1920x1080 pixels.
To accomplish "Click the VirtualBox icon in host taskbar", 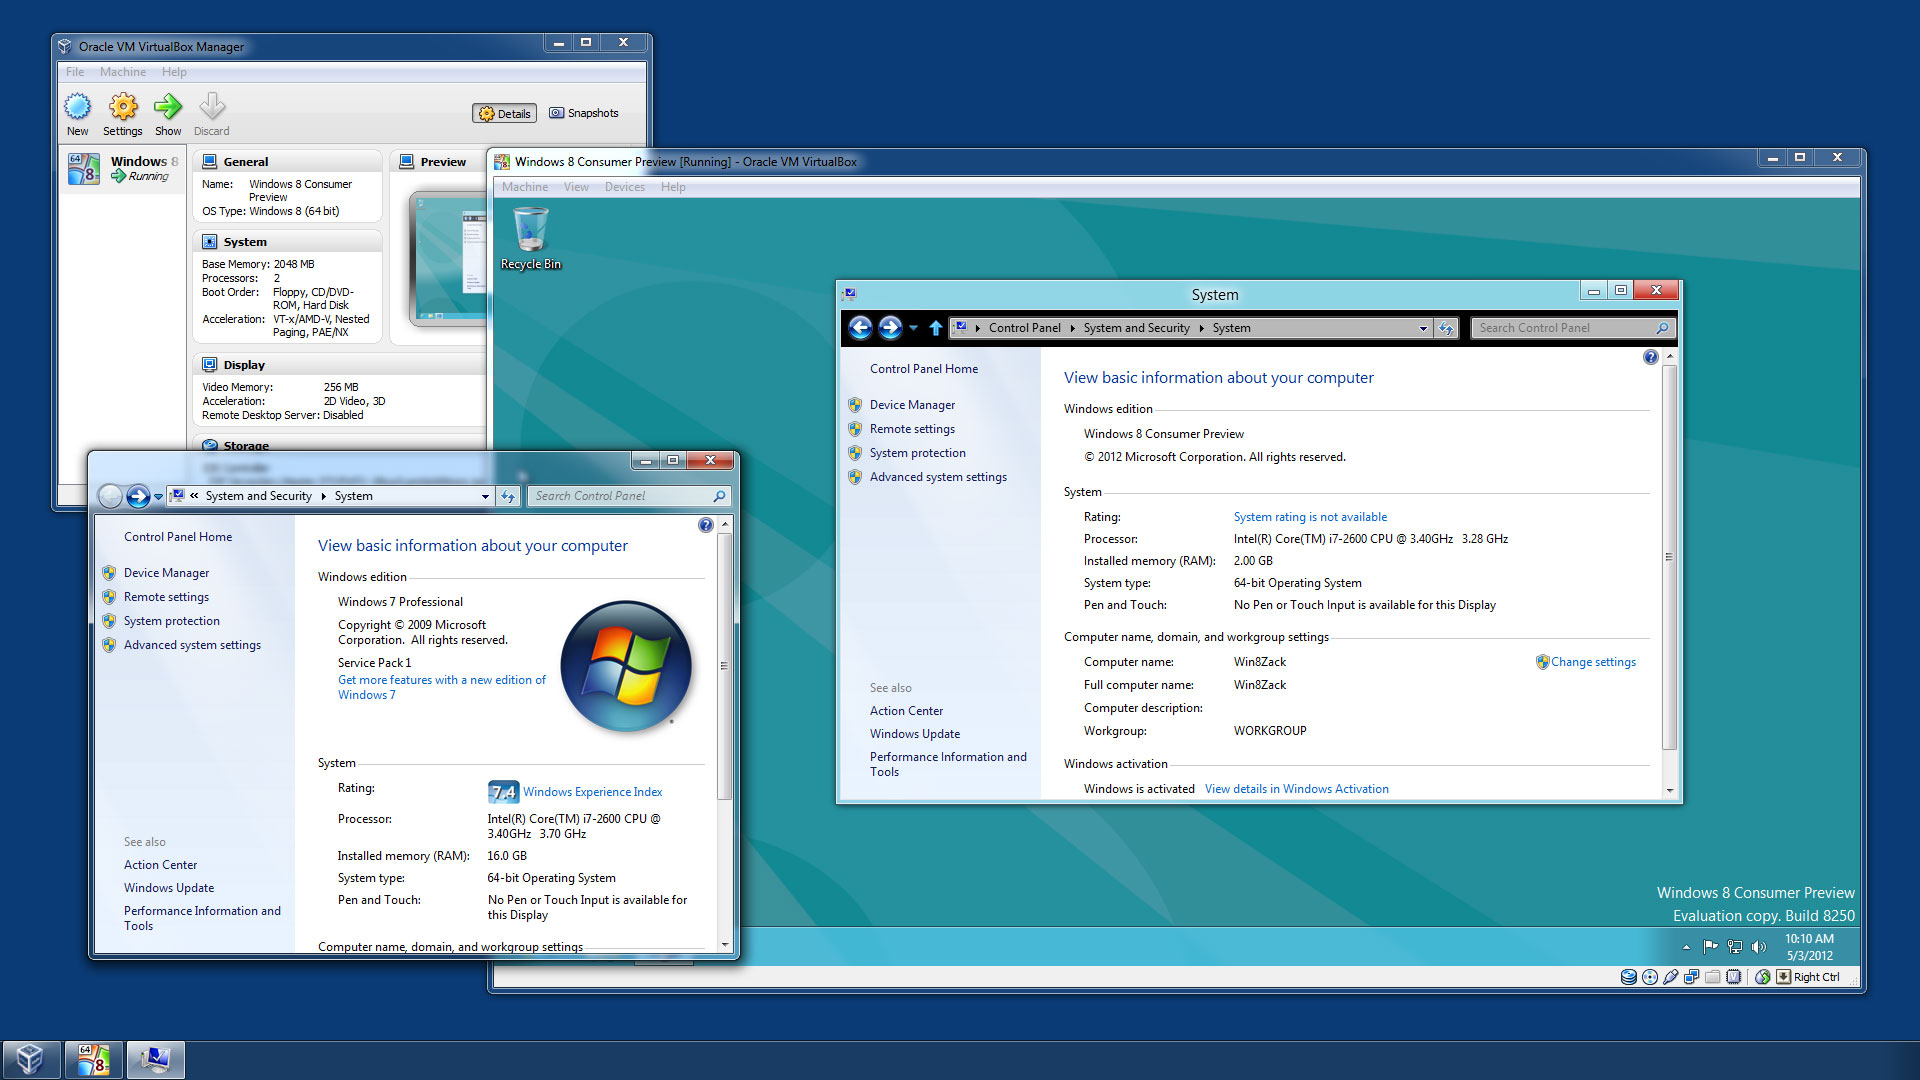I will 31,1059.
